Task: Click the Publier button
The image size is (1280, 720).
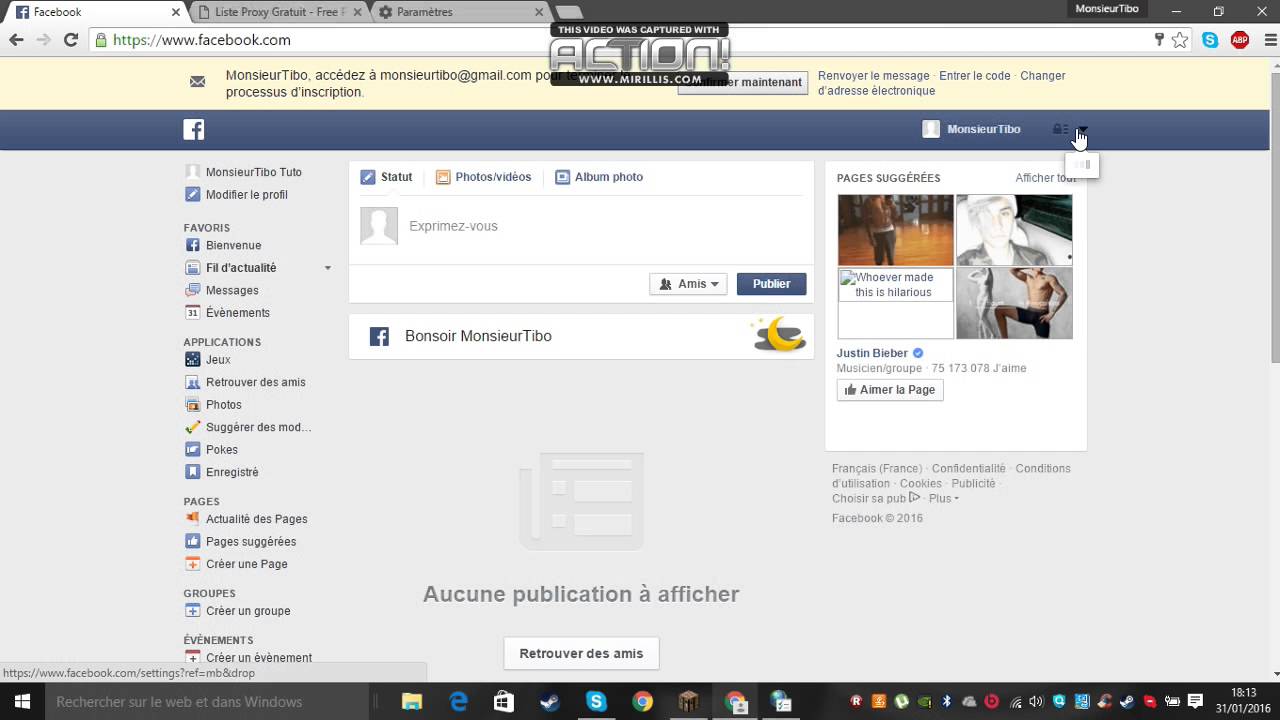Action: (x=771, y=284)
